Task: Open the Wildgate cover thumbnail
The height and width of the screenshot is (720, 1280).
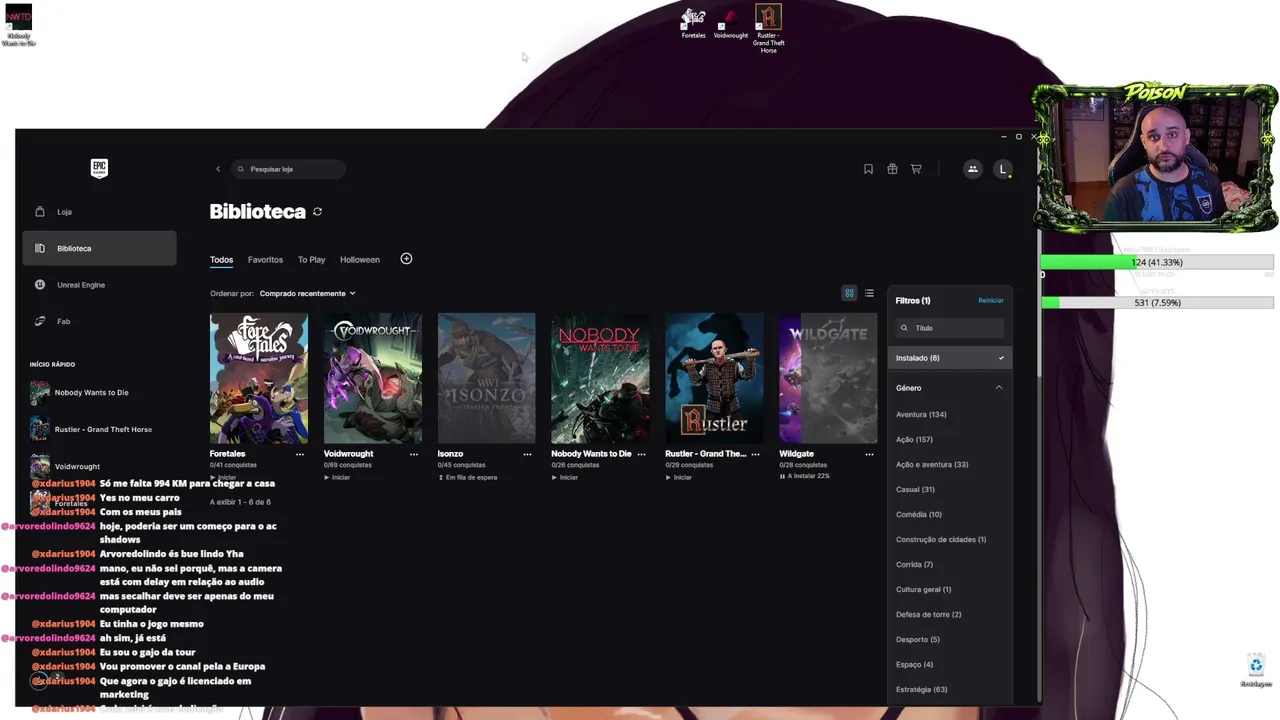Action: [x=828, y=378]
